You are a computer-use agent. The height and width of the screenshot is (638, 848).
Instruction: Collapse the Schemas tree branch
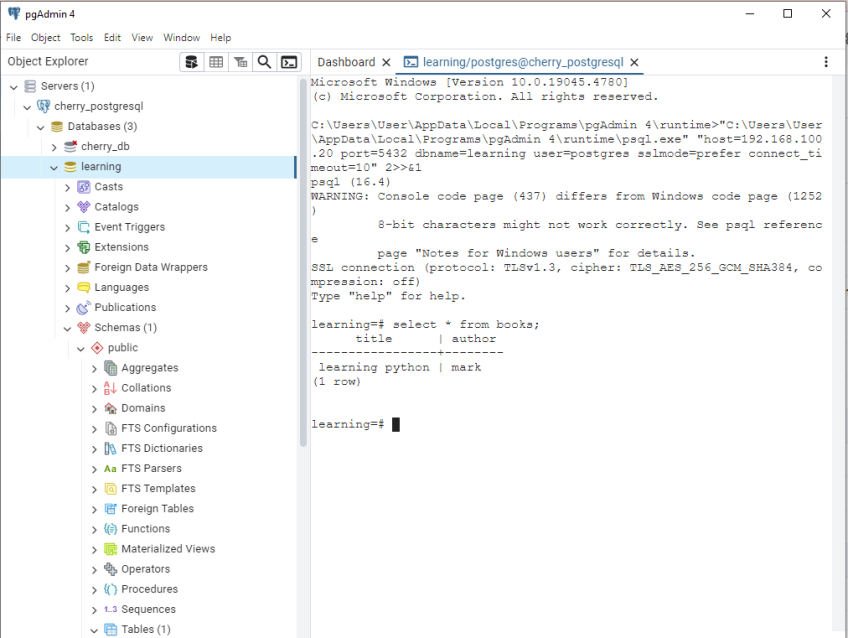pyautogui.click(x=66, y=327)
